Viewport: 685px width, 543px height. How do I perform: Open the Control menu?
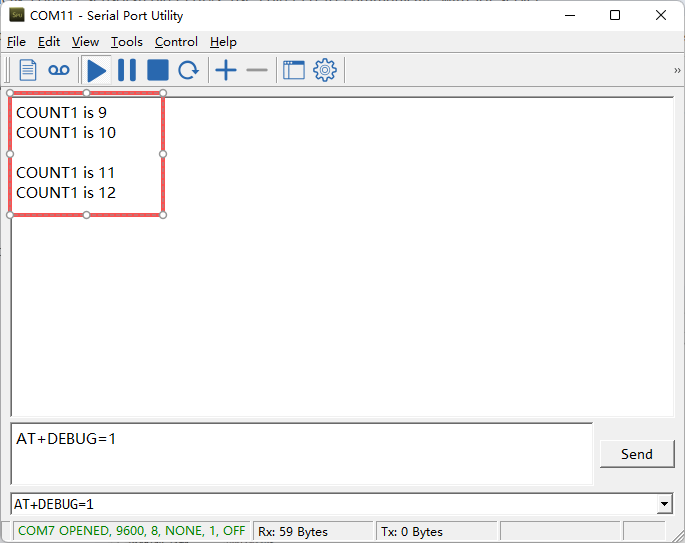point(176,42)
